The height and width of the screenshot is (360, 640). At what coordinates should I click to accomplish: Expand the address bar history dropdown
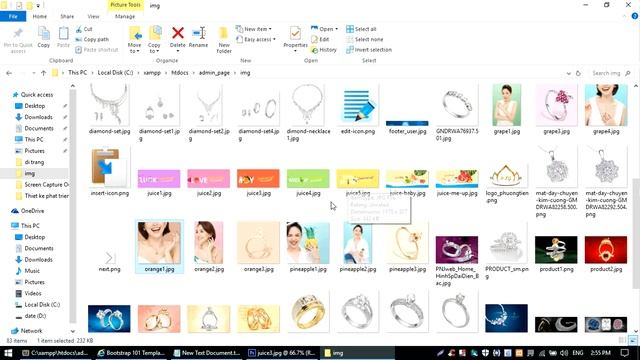pyautogui.click(x=569, y=73)
